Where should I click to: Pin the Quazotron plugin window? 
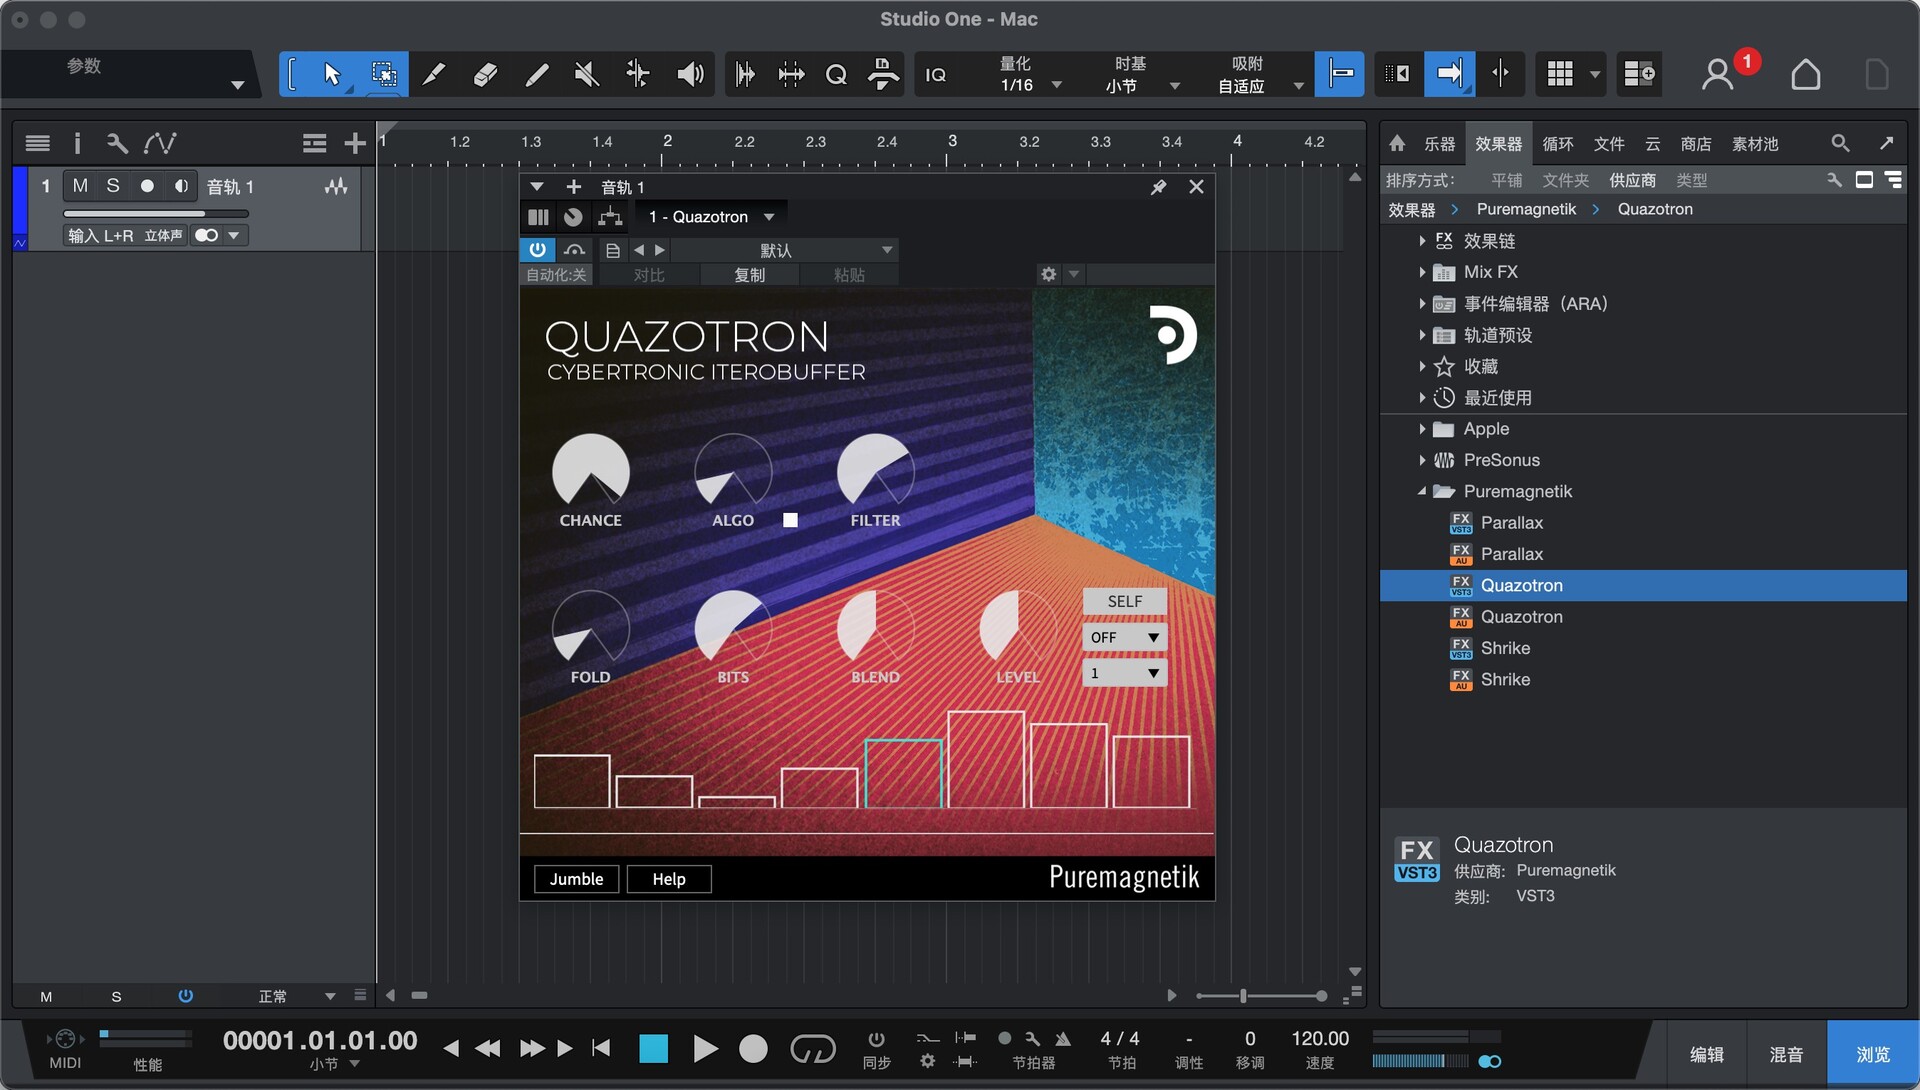click(1158, 187)
